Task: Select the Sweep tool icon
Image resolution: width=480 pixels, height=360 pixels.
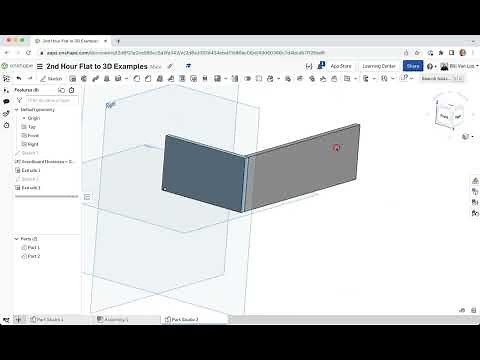Action: click(x=95, y=79)
